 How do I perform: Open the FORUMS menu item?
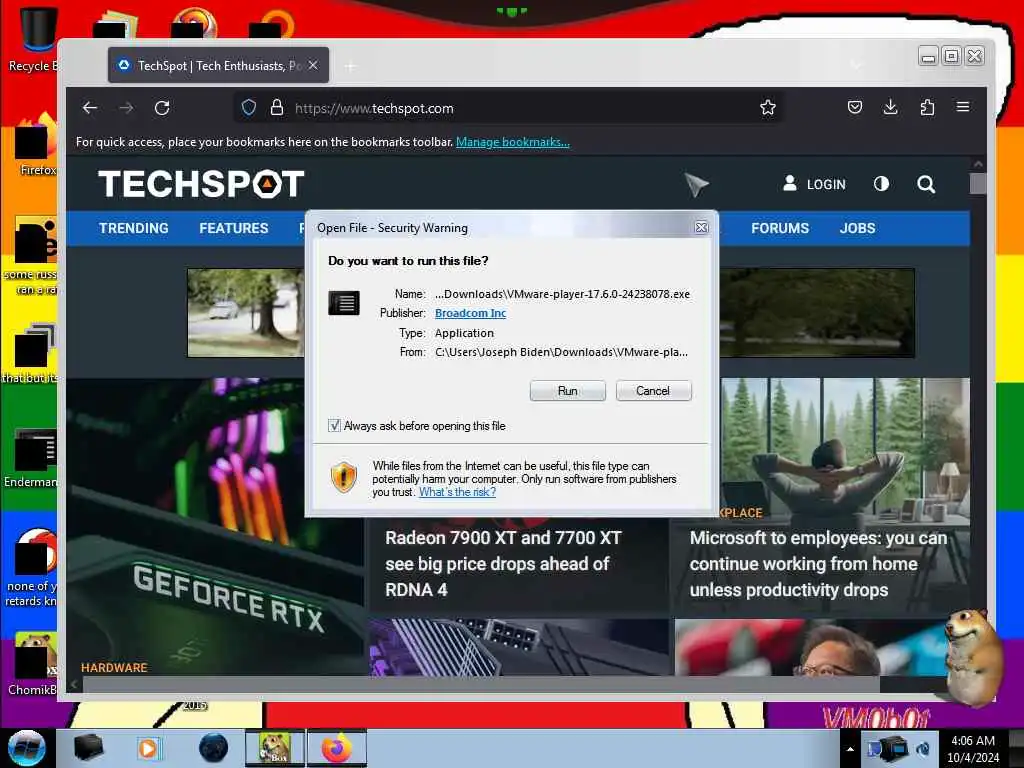[x=780, y=229]
